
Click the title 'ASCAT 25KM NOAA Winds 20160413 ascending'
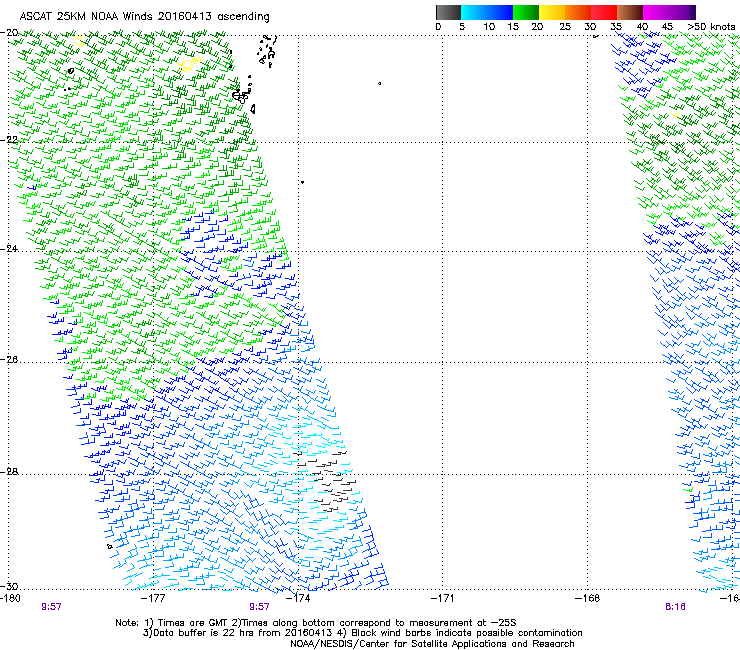tap(144, 17)
